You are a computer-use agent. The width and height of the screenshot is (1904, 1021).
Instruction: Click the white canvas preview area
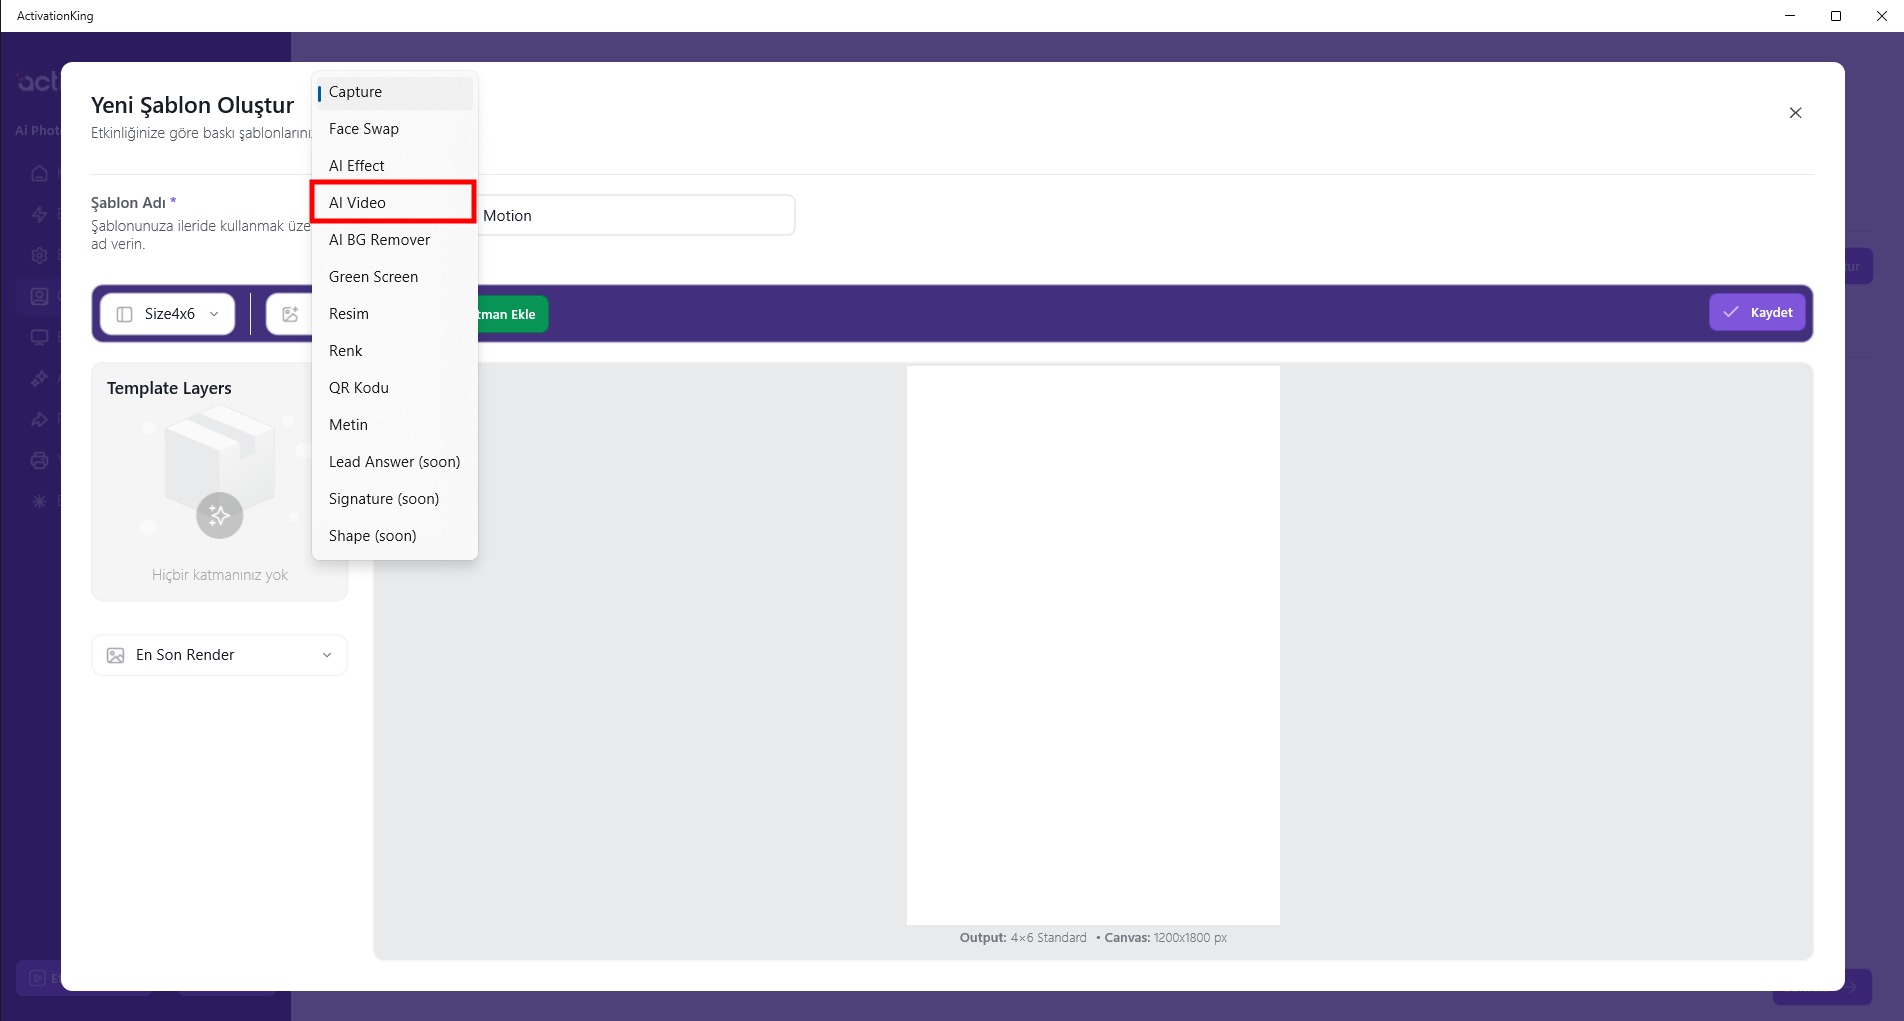click(x=1092, y=644)
